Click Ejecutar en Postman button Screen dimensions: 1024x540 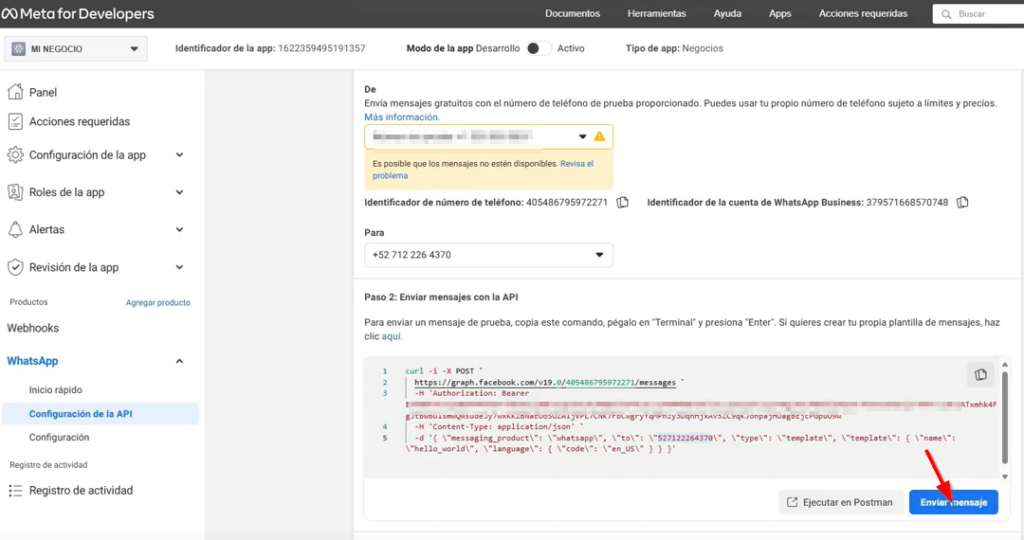840,502
